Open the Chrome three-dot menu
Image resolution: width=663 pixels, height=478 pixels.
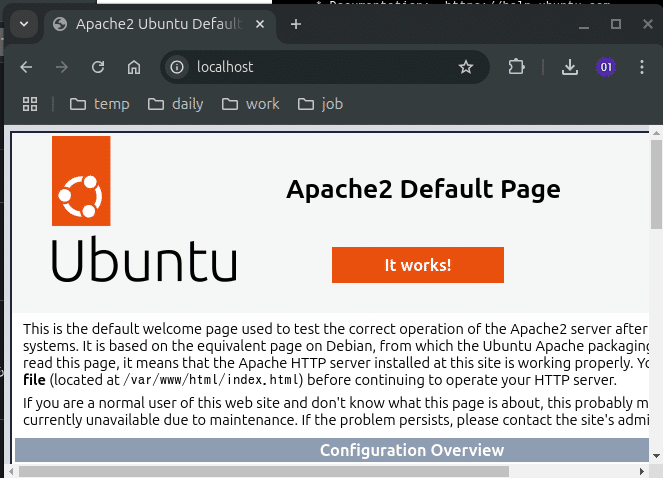[642, 67]
